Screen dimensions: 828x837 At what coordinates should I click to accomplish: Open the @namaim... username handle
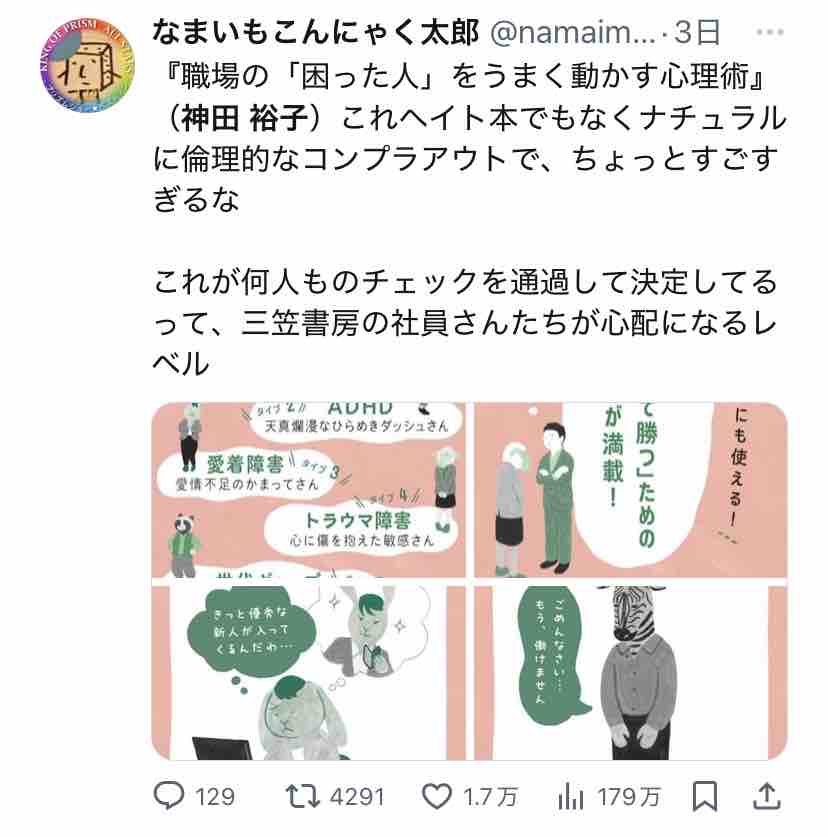pos(572,32)
